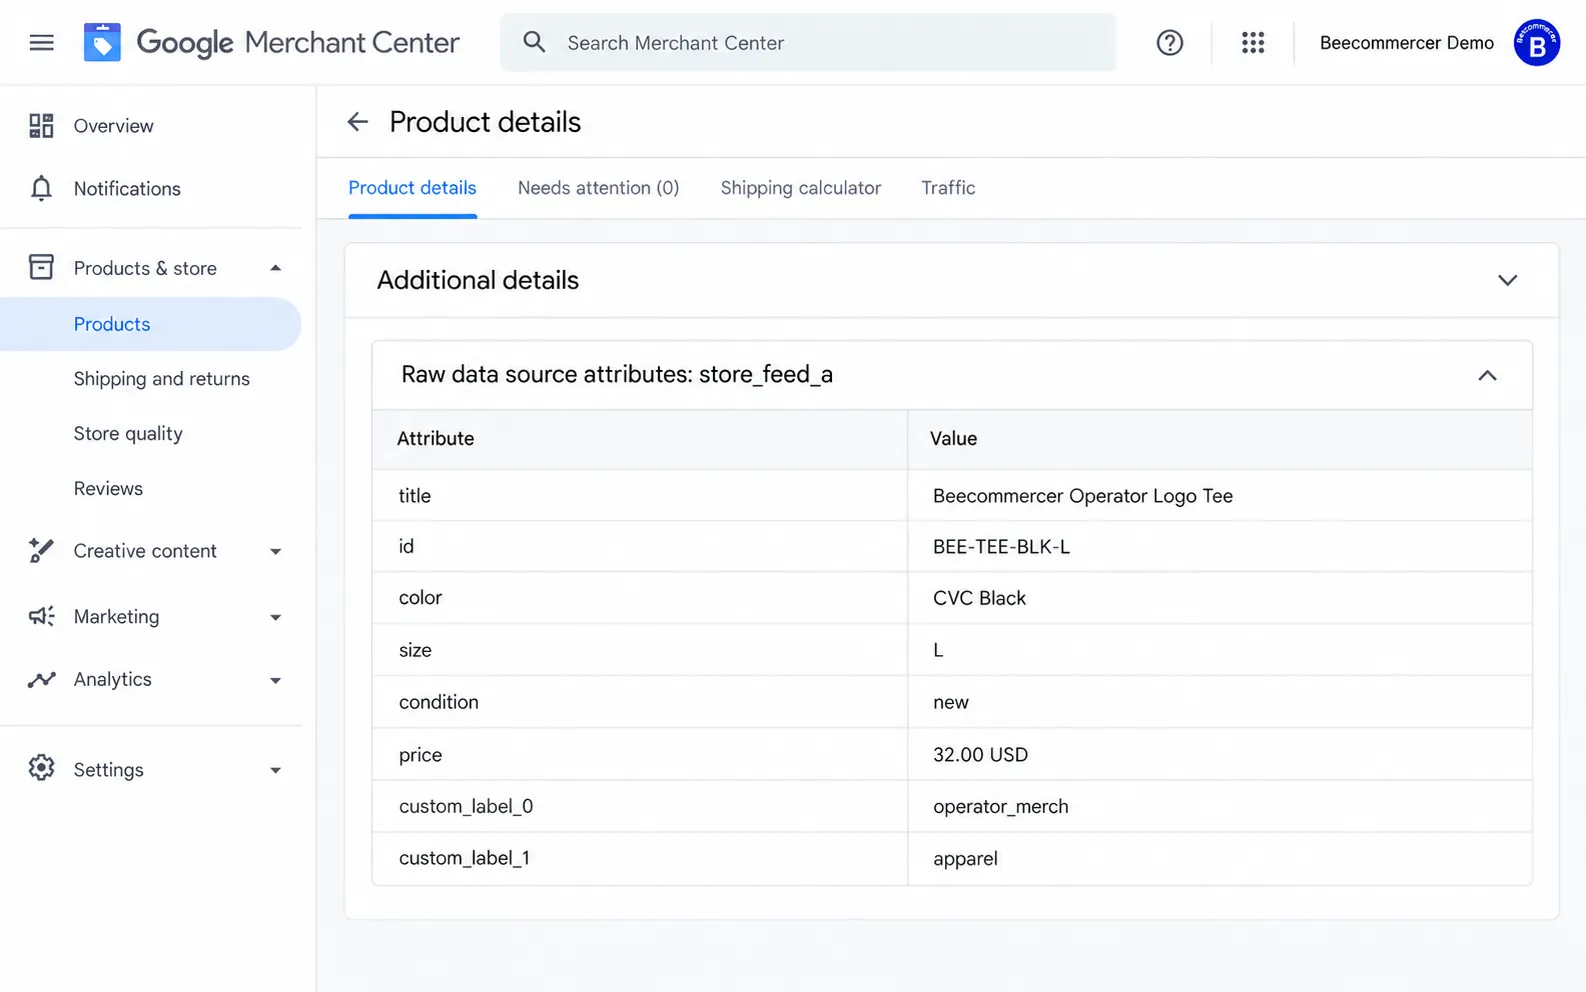Click the Search Merchant Center field
Viewport: 1586px width, 992px height.
click(x=808, y=42)
